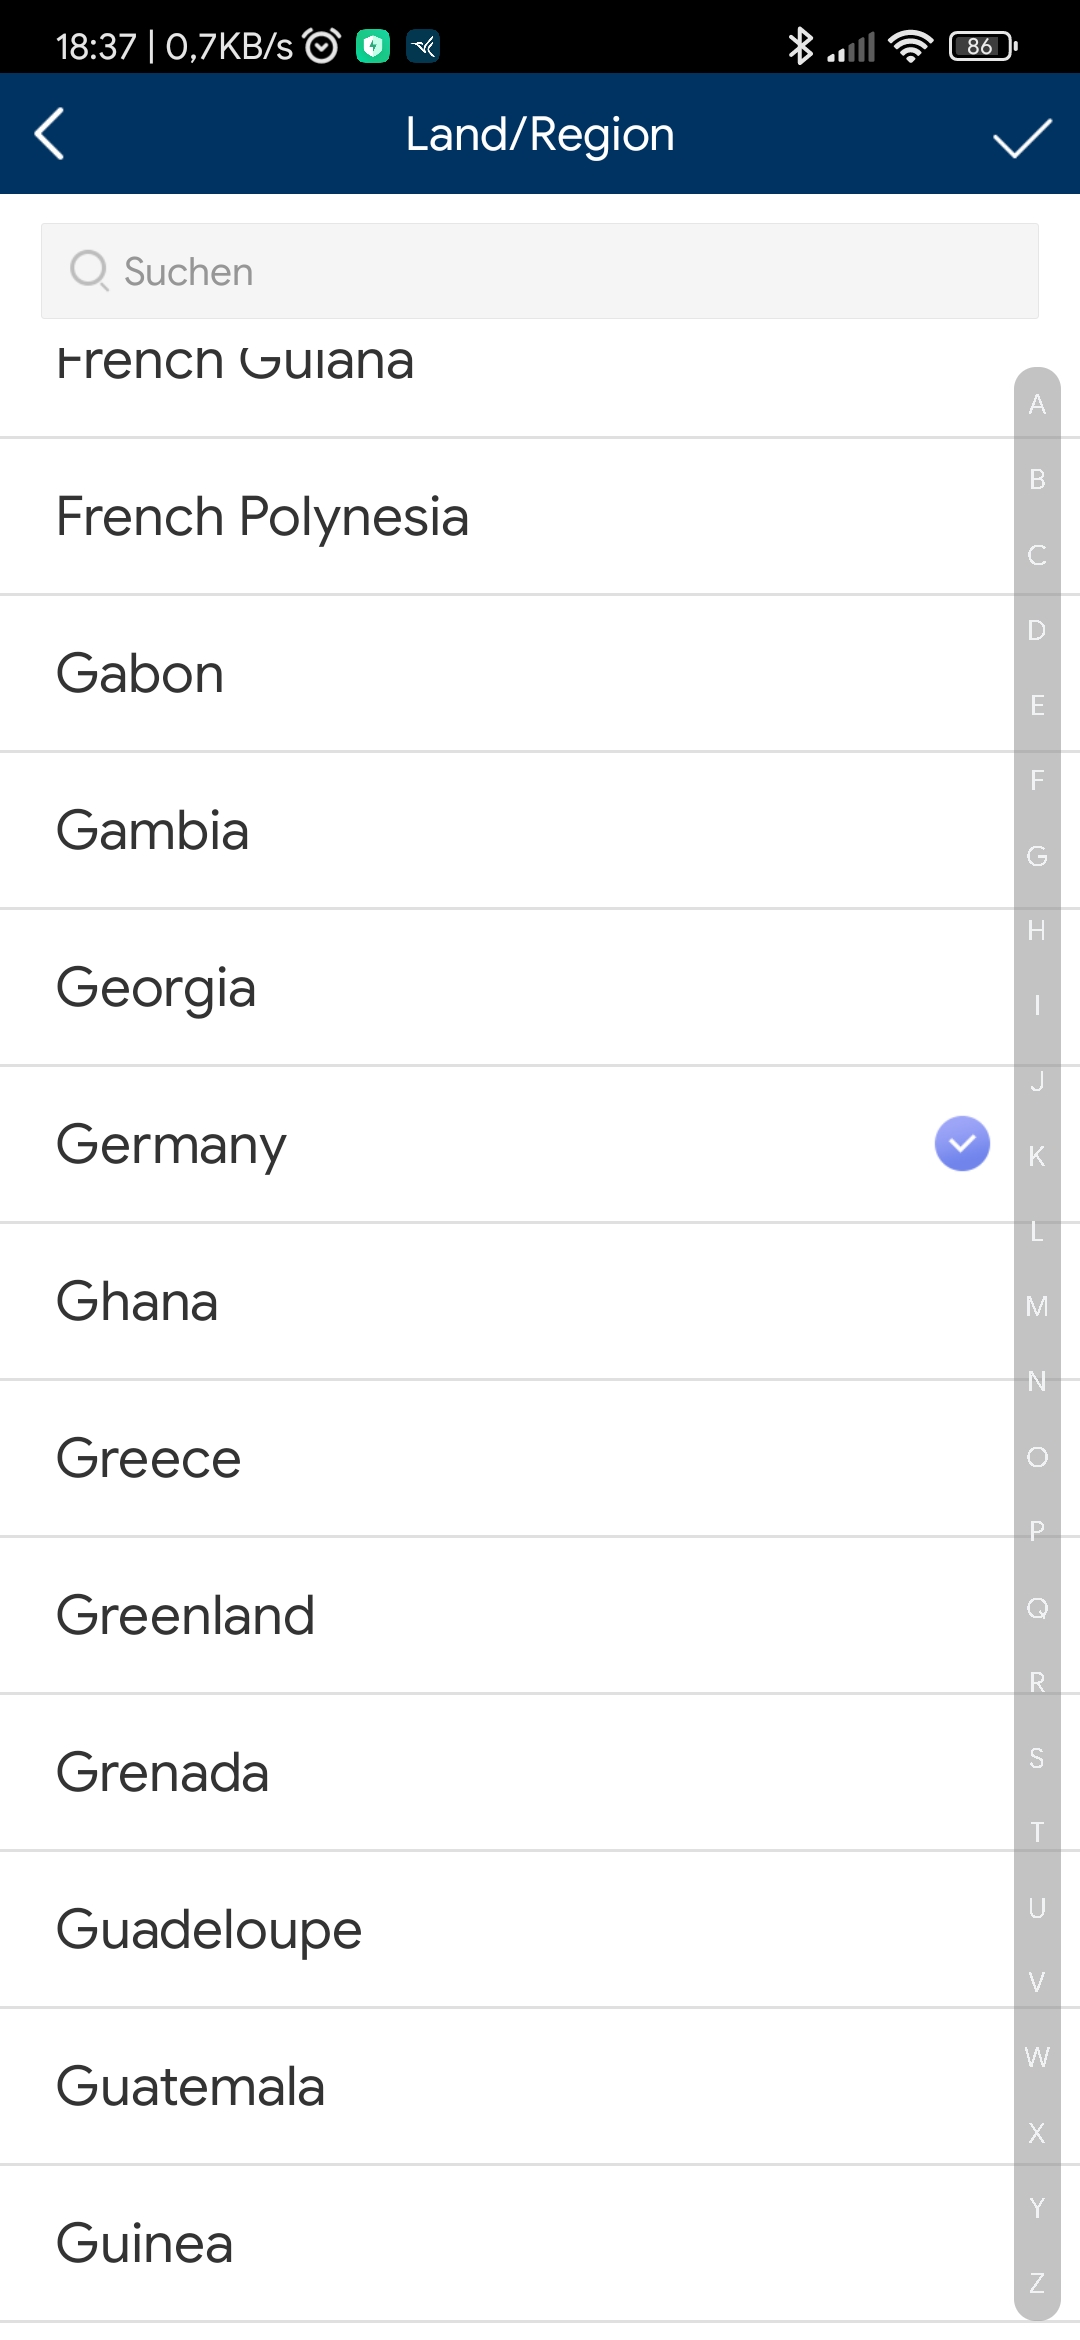Jump to letter A in index

[1037, 404]
